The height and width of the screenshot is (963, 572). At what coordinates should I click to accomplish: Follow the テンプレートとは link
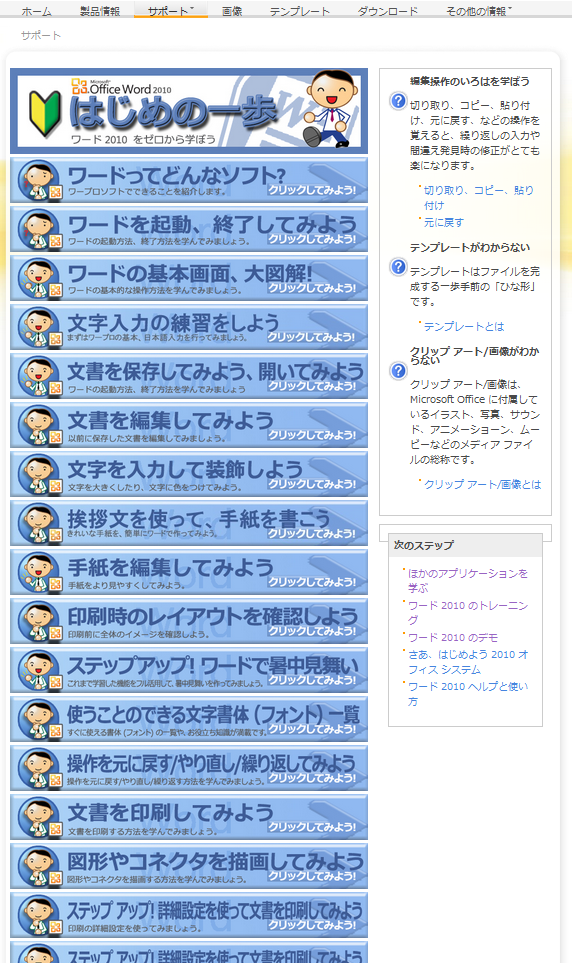(x=464, y=326)
